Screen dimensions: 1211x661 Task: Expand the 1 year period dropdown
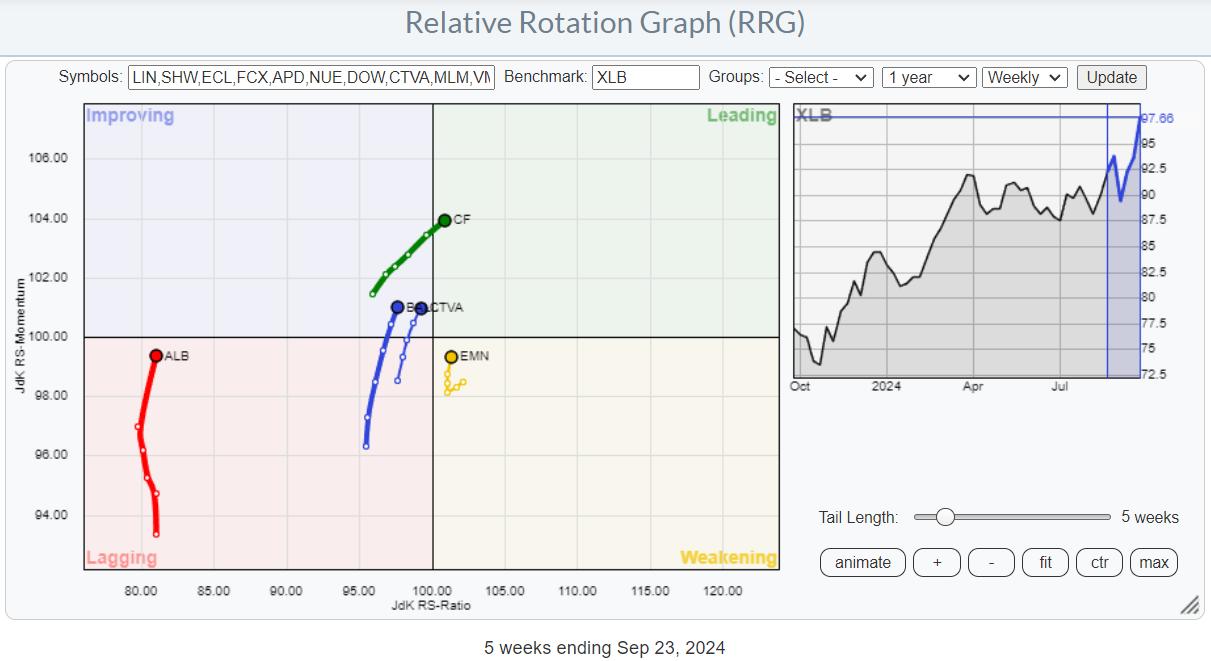928,78
